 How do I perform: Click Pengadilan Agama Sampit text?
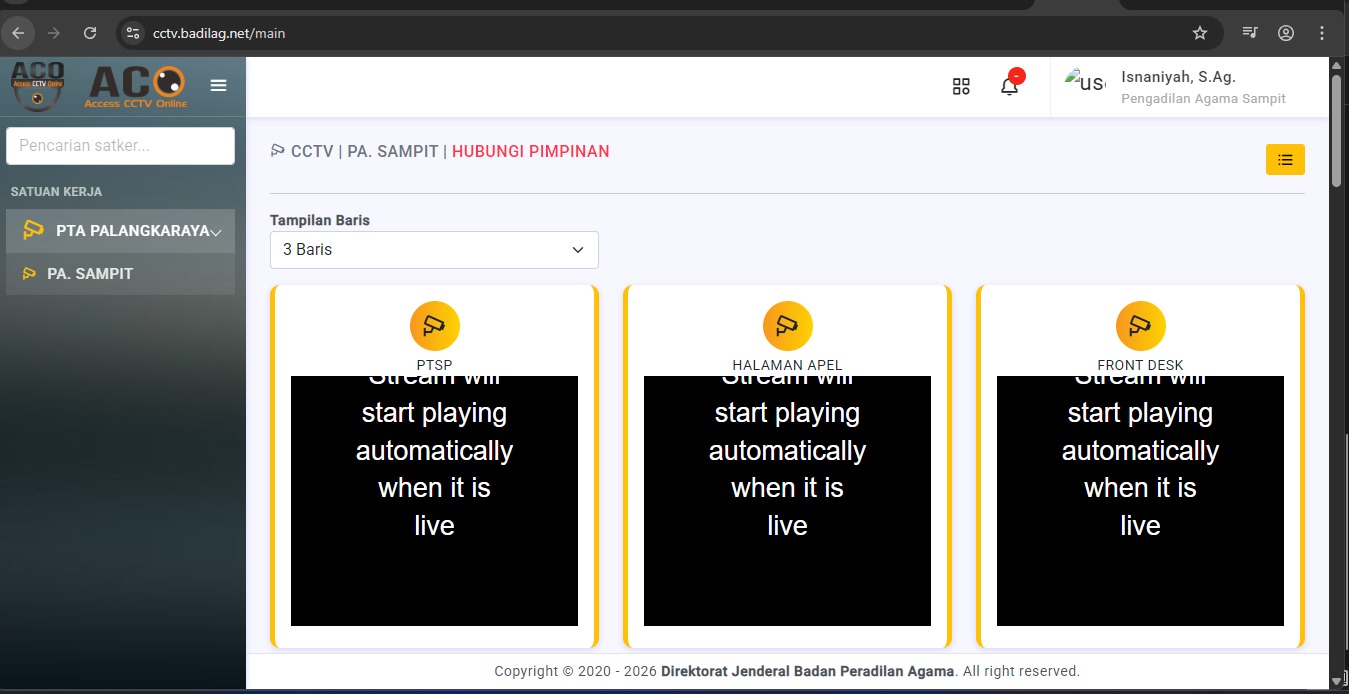coord(1203,99)
